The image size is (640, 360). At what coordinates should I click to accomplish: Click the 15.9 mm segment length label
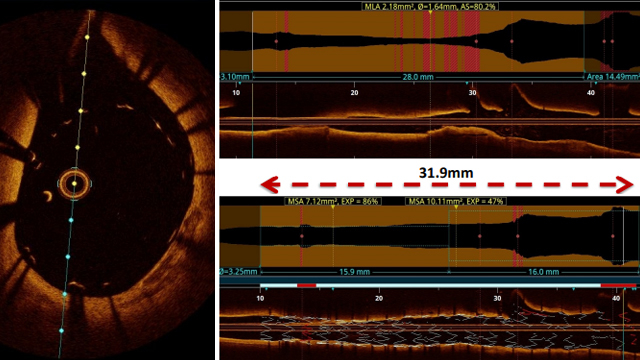(354, 272)
